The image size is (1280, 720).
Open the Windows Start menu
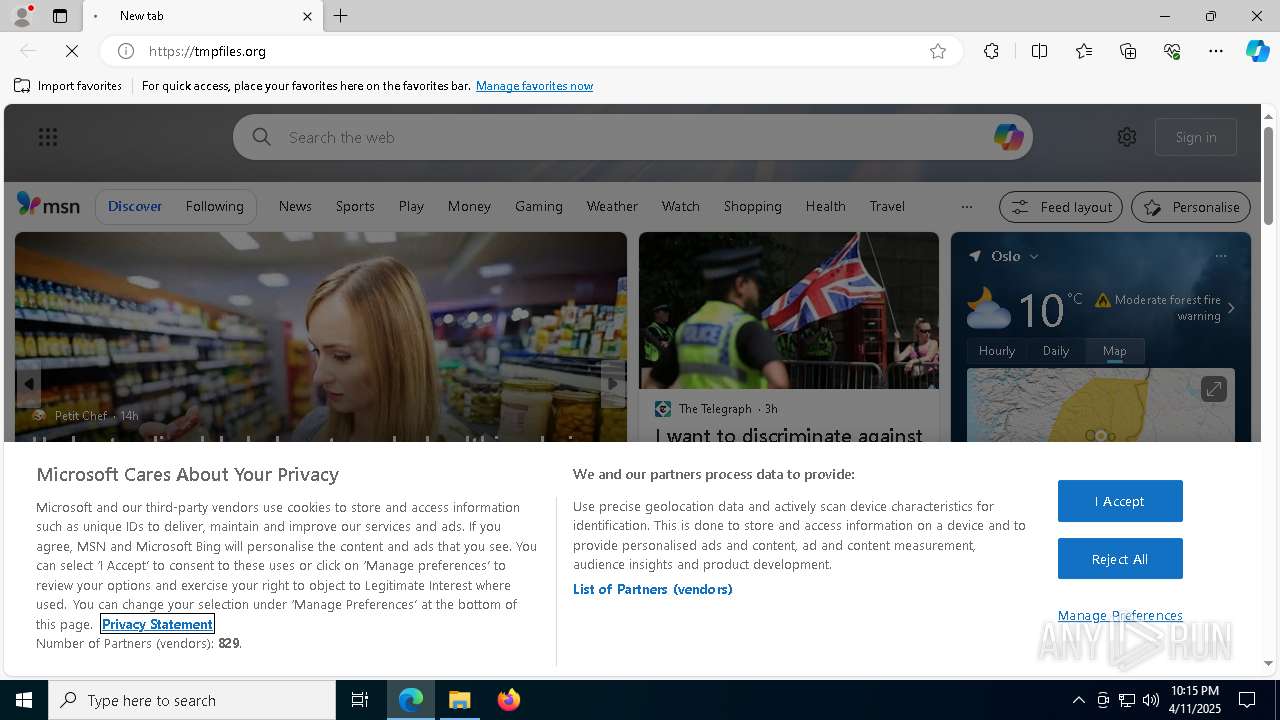click(x=24, y=700)
